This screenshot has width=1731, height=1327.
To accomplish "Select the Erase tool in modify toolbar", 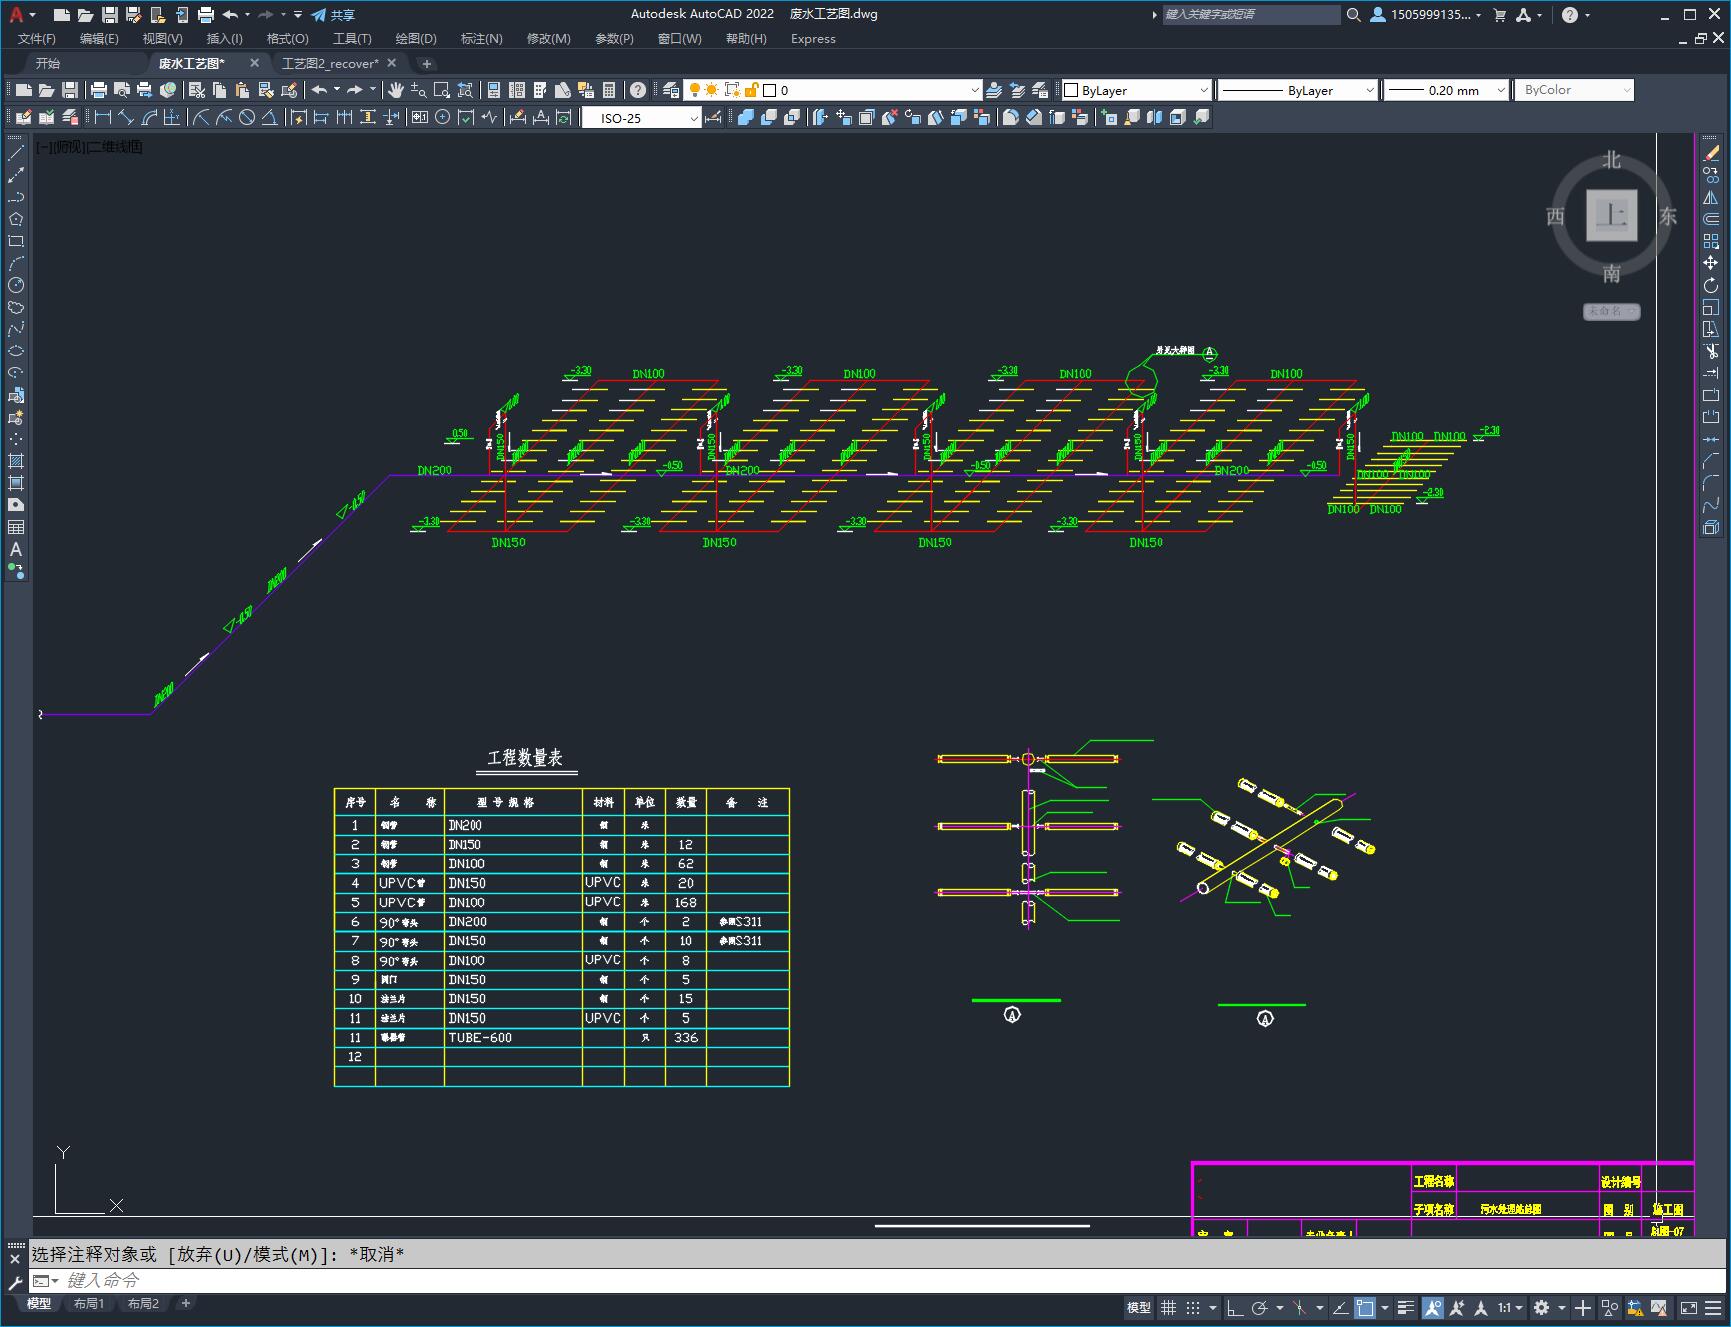I will [1711, 153].
